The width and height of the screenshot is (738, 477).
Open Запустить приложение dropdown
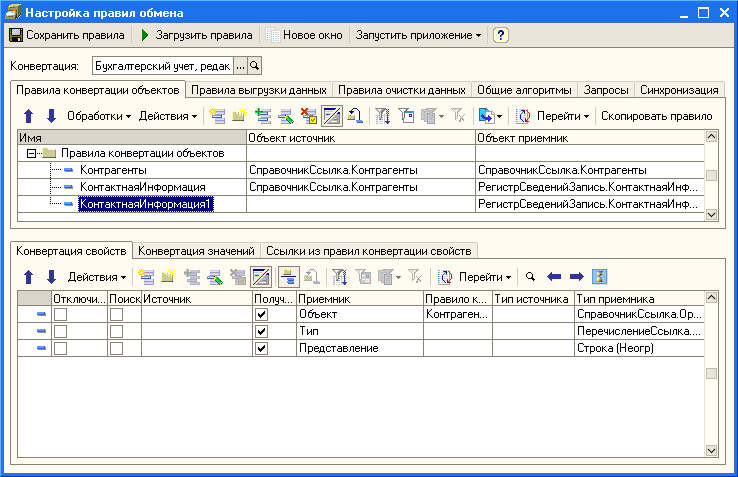417,35
